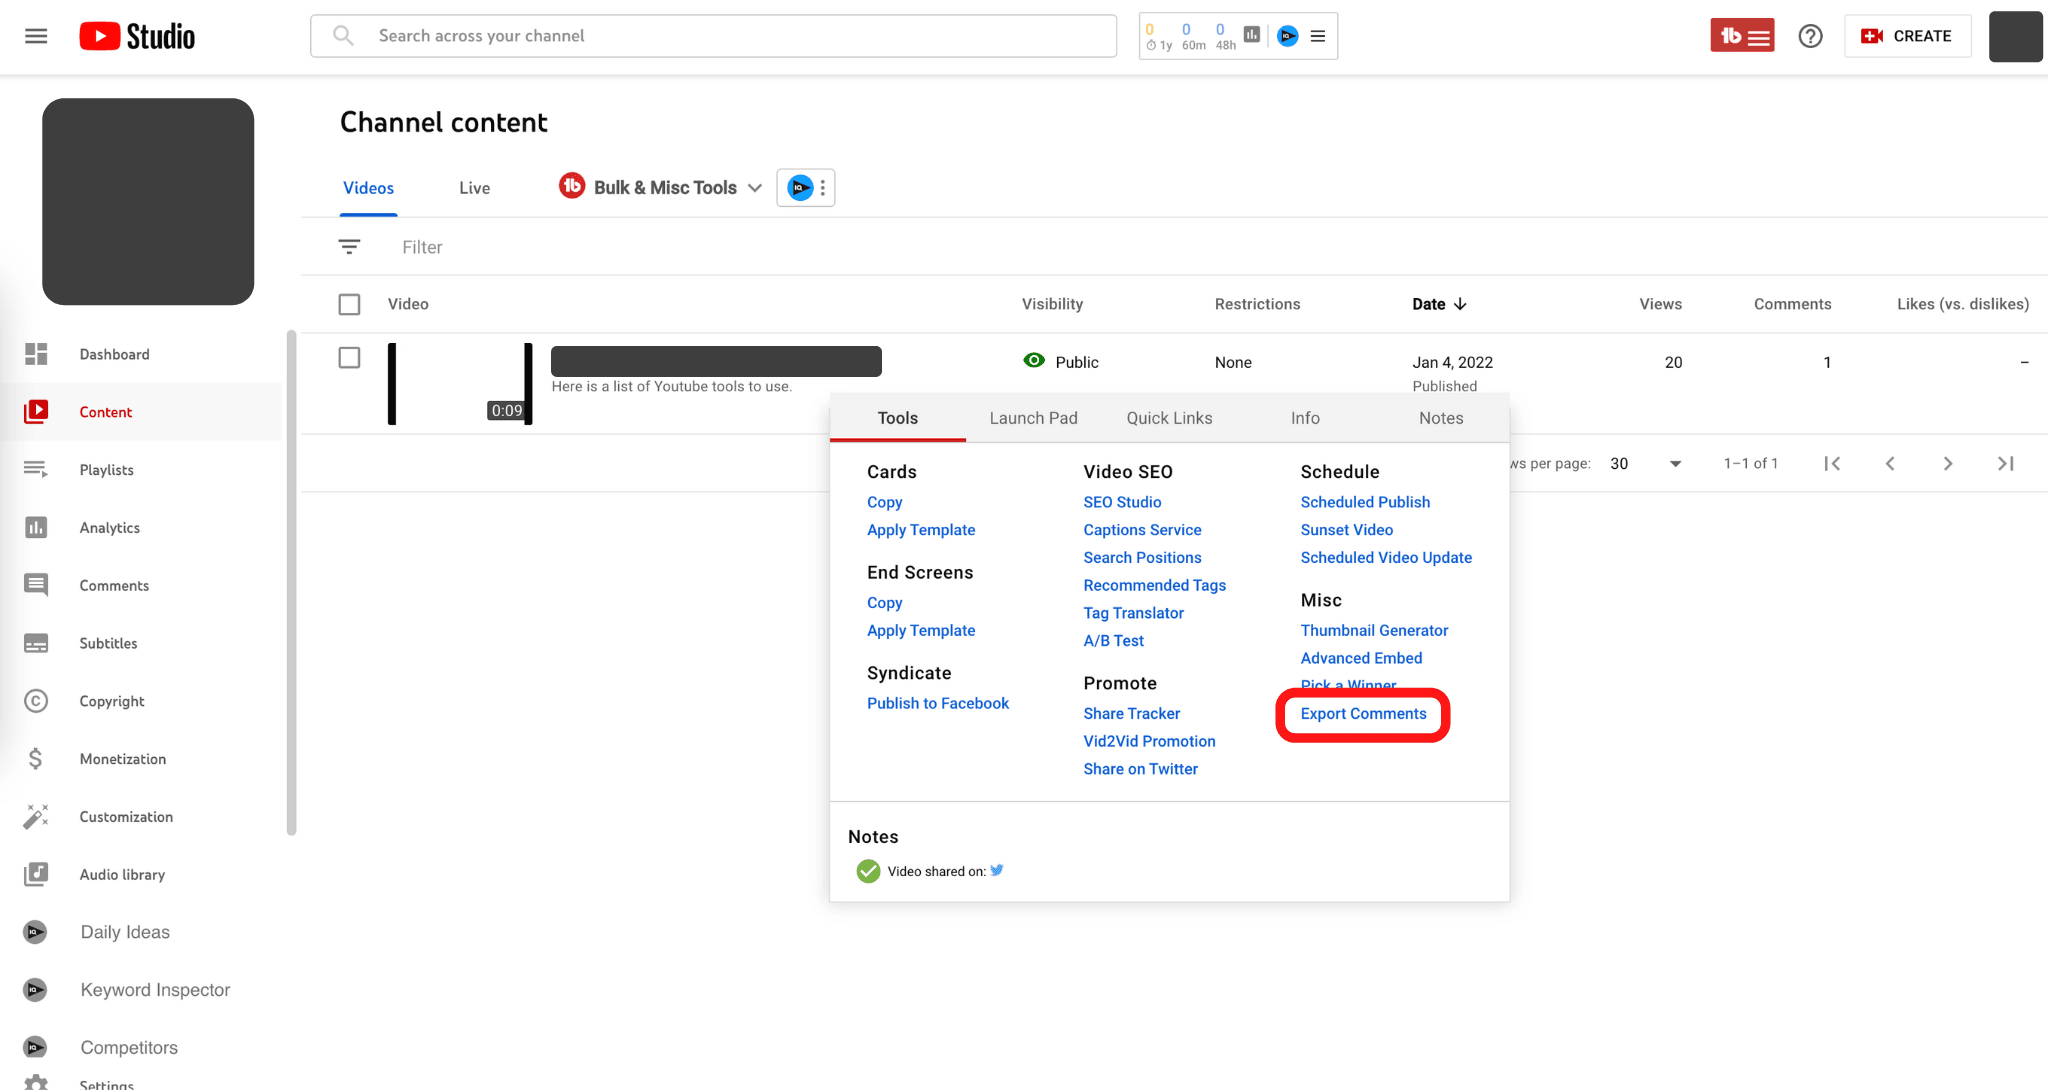This screenshot has width=2048, height=1090.
Task: Select the Notes tab in the popup
Action: pos(1441,418)
